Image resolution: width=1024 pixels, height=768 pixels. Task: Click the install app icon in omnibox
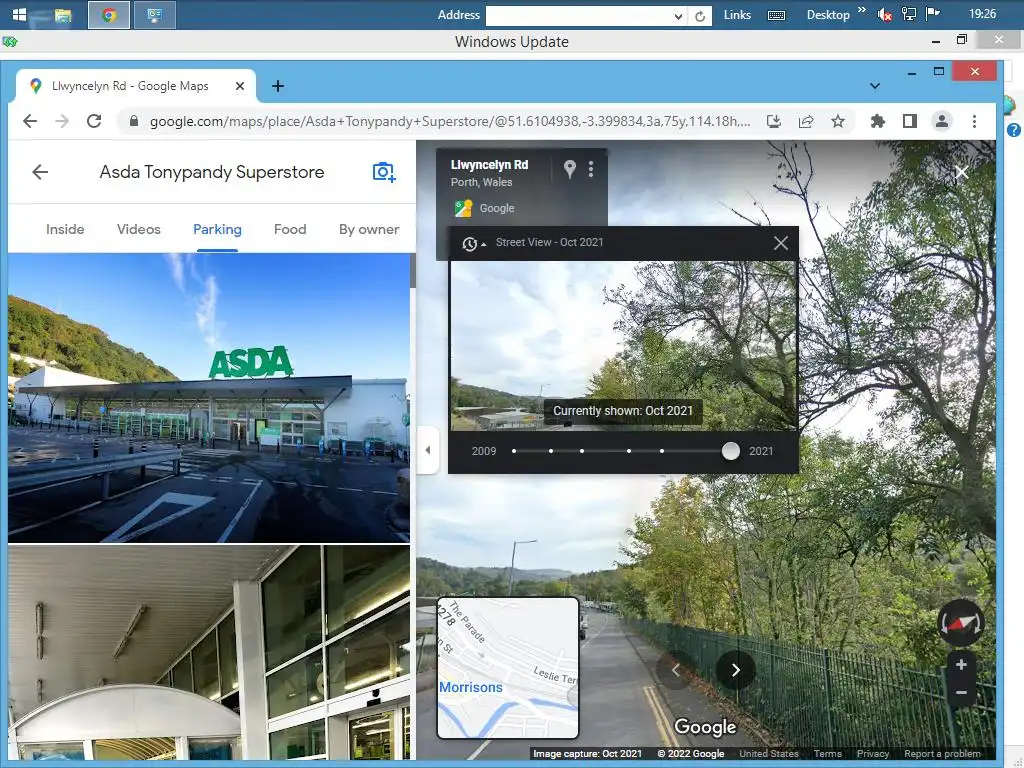pos(774,121)
